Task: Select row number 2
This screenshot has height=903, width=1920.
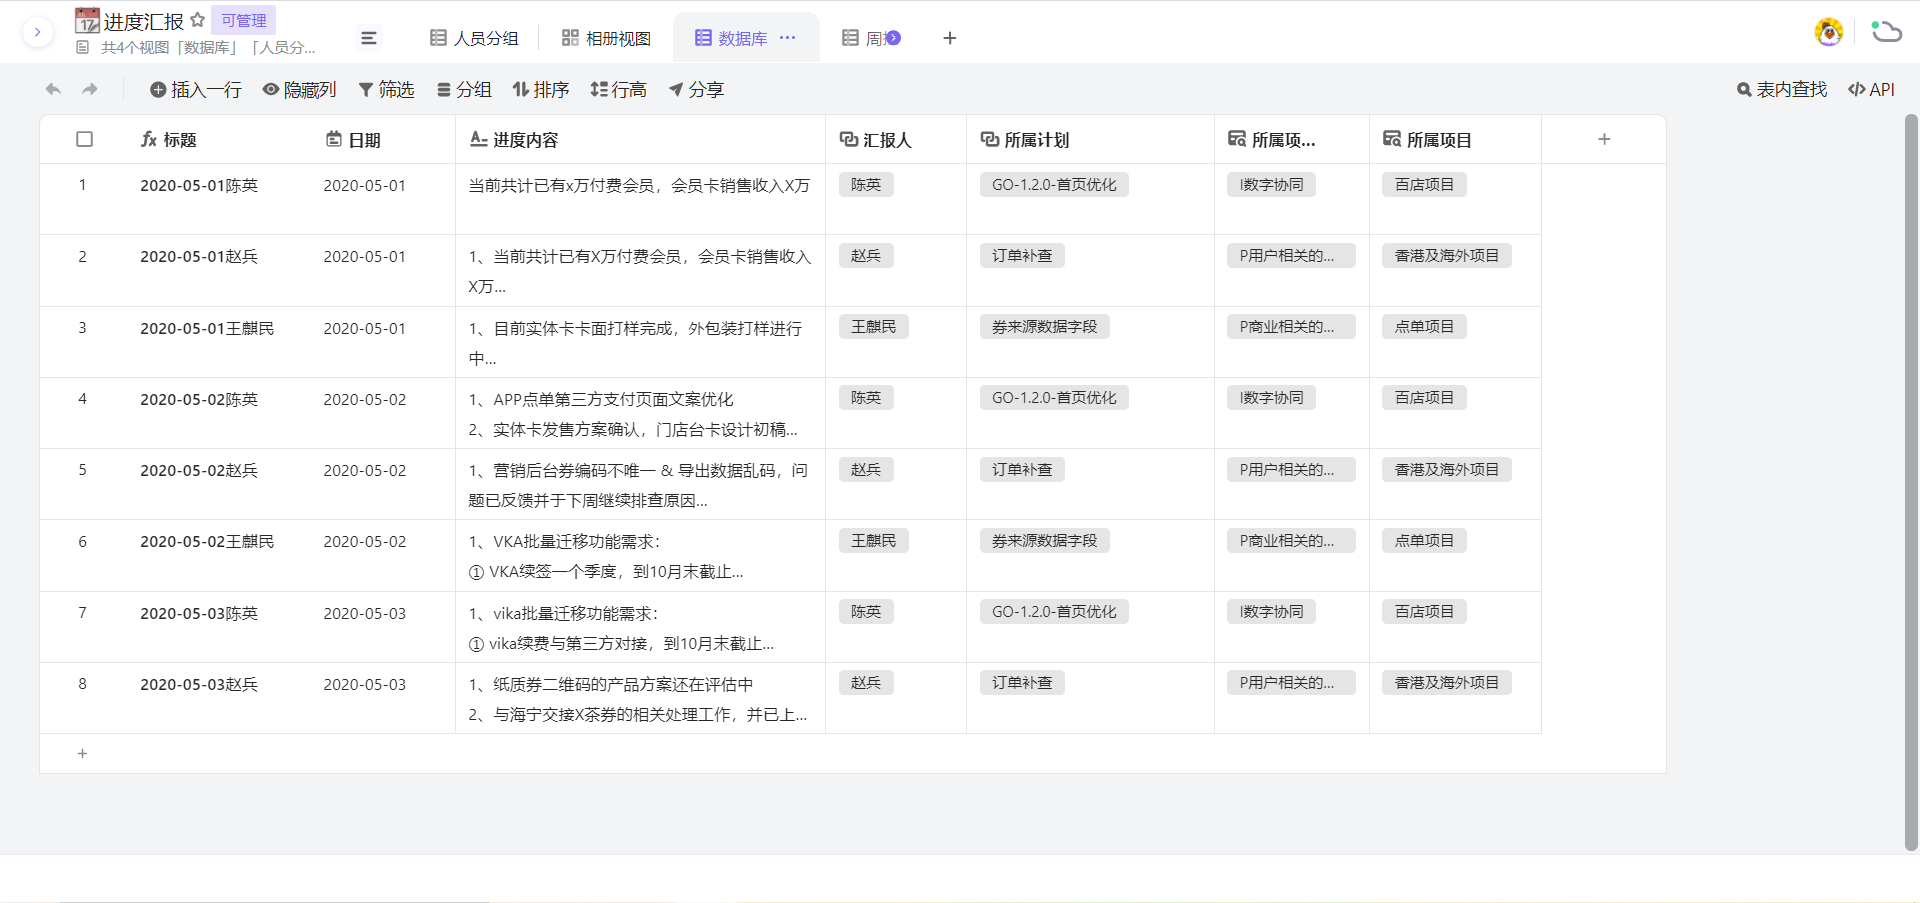Action: coord(83,257)
